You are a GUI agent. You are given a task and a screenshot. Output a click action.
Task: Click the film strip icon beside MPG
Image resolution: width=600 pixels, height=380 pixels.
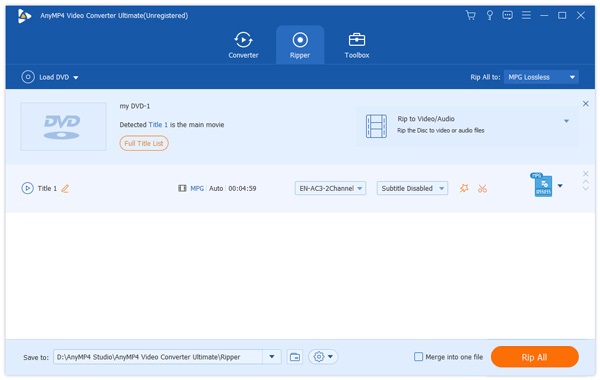tap(182, 188)
